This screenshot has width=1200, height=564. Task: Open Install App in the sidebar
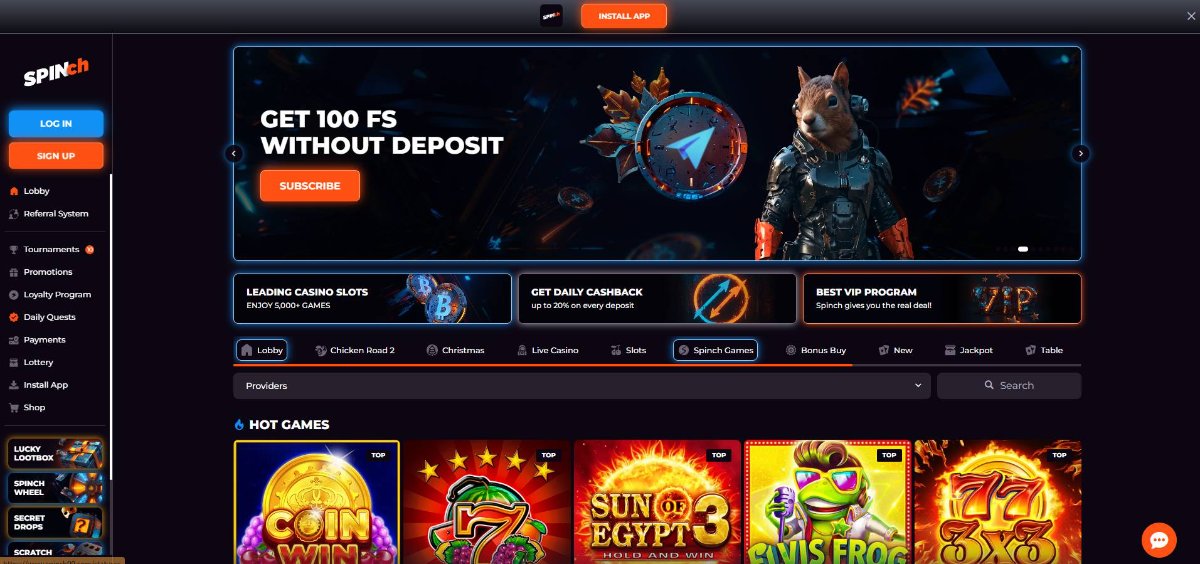[x=46, y=385]
